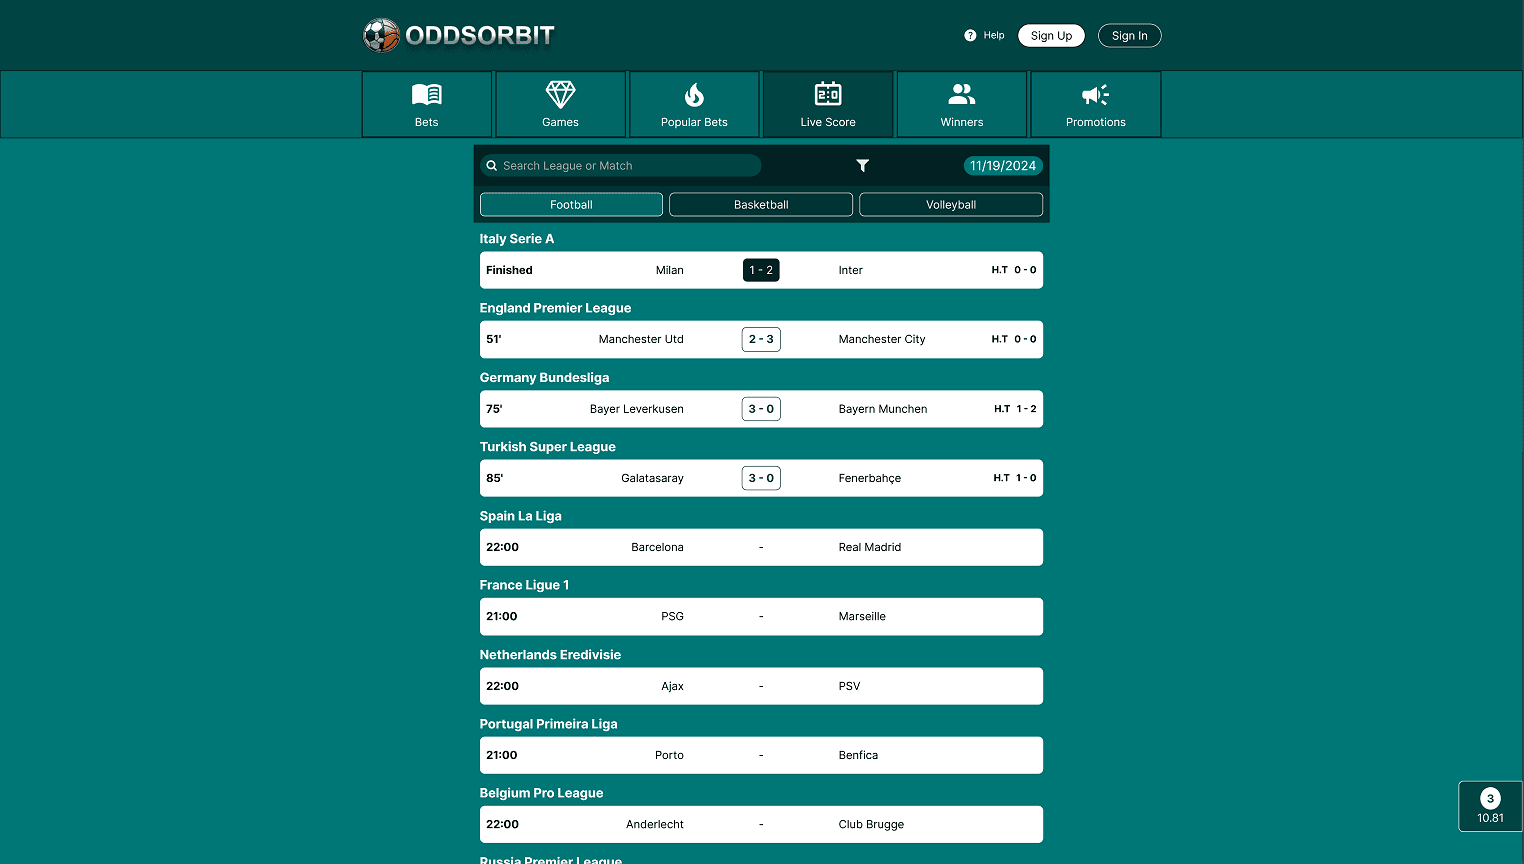Open the Live Score scoreboard icon
The image size is (1524, 864).
[828, 94]
